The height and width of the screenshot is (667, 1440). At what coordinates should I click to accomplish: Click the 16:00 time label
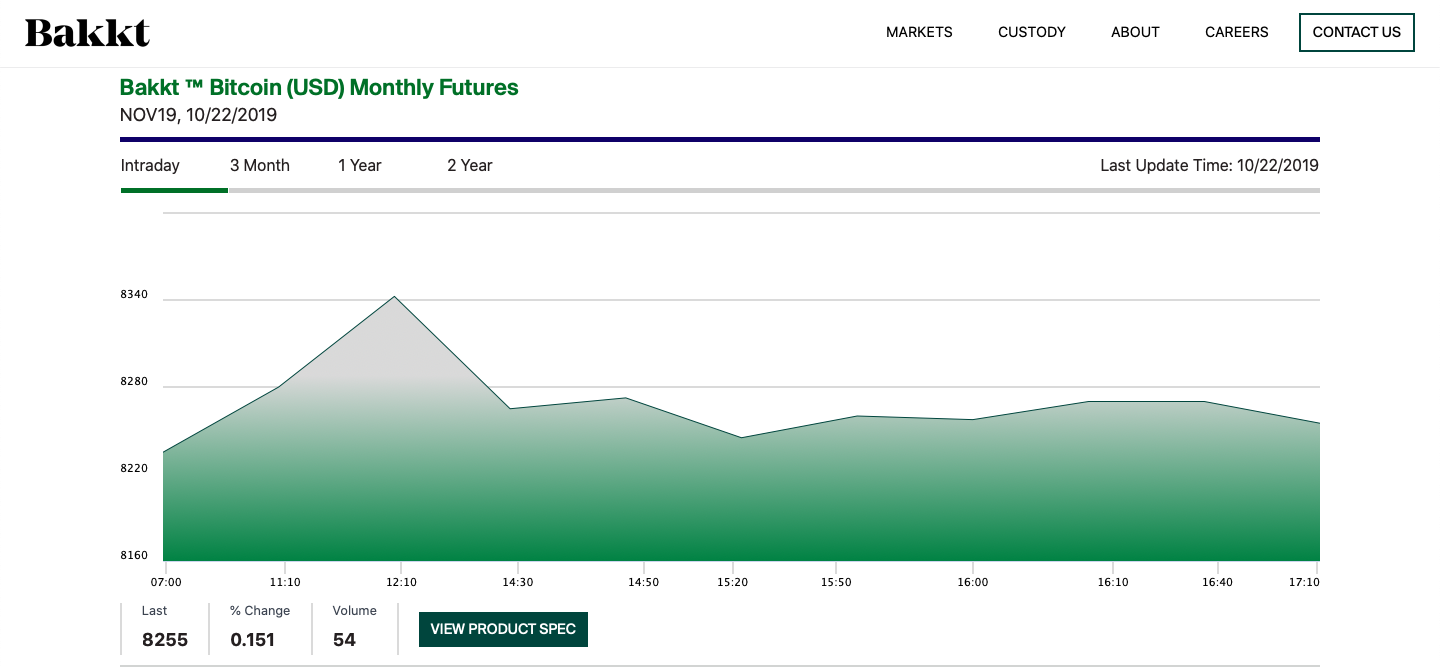click(x=973, y=582)
